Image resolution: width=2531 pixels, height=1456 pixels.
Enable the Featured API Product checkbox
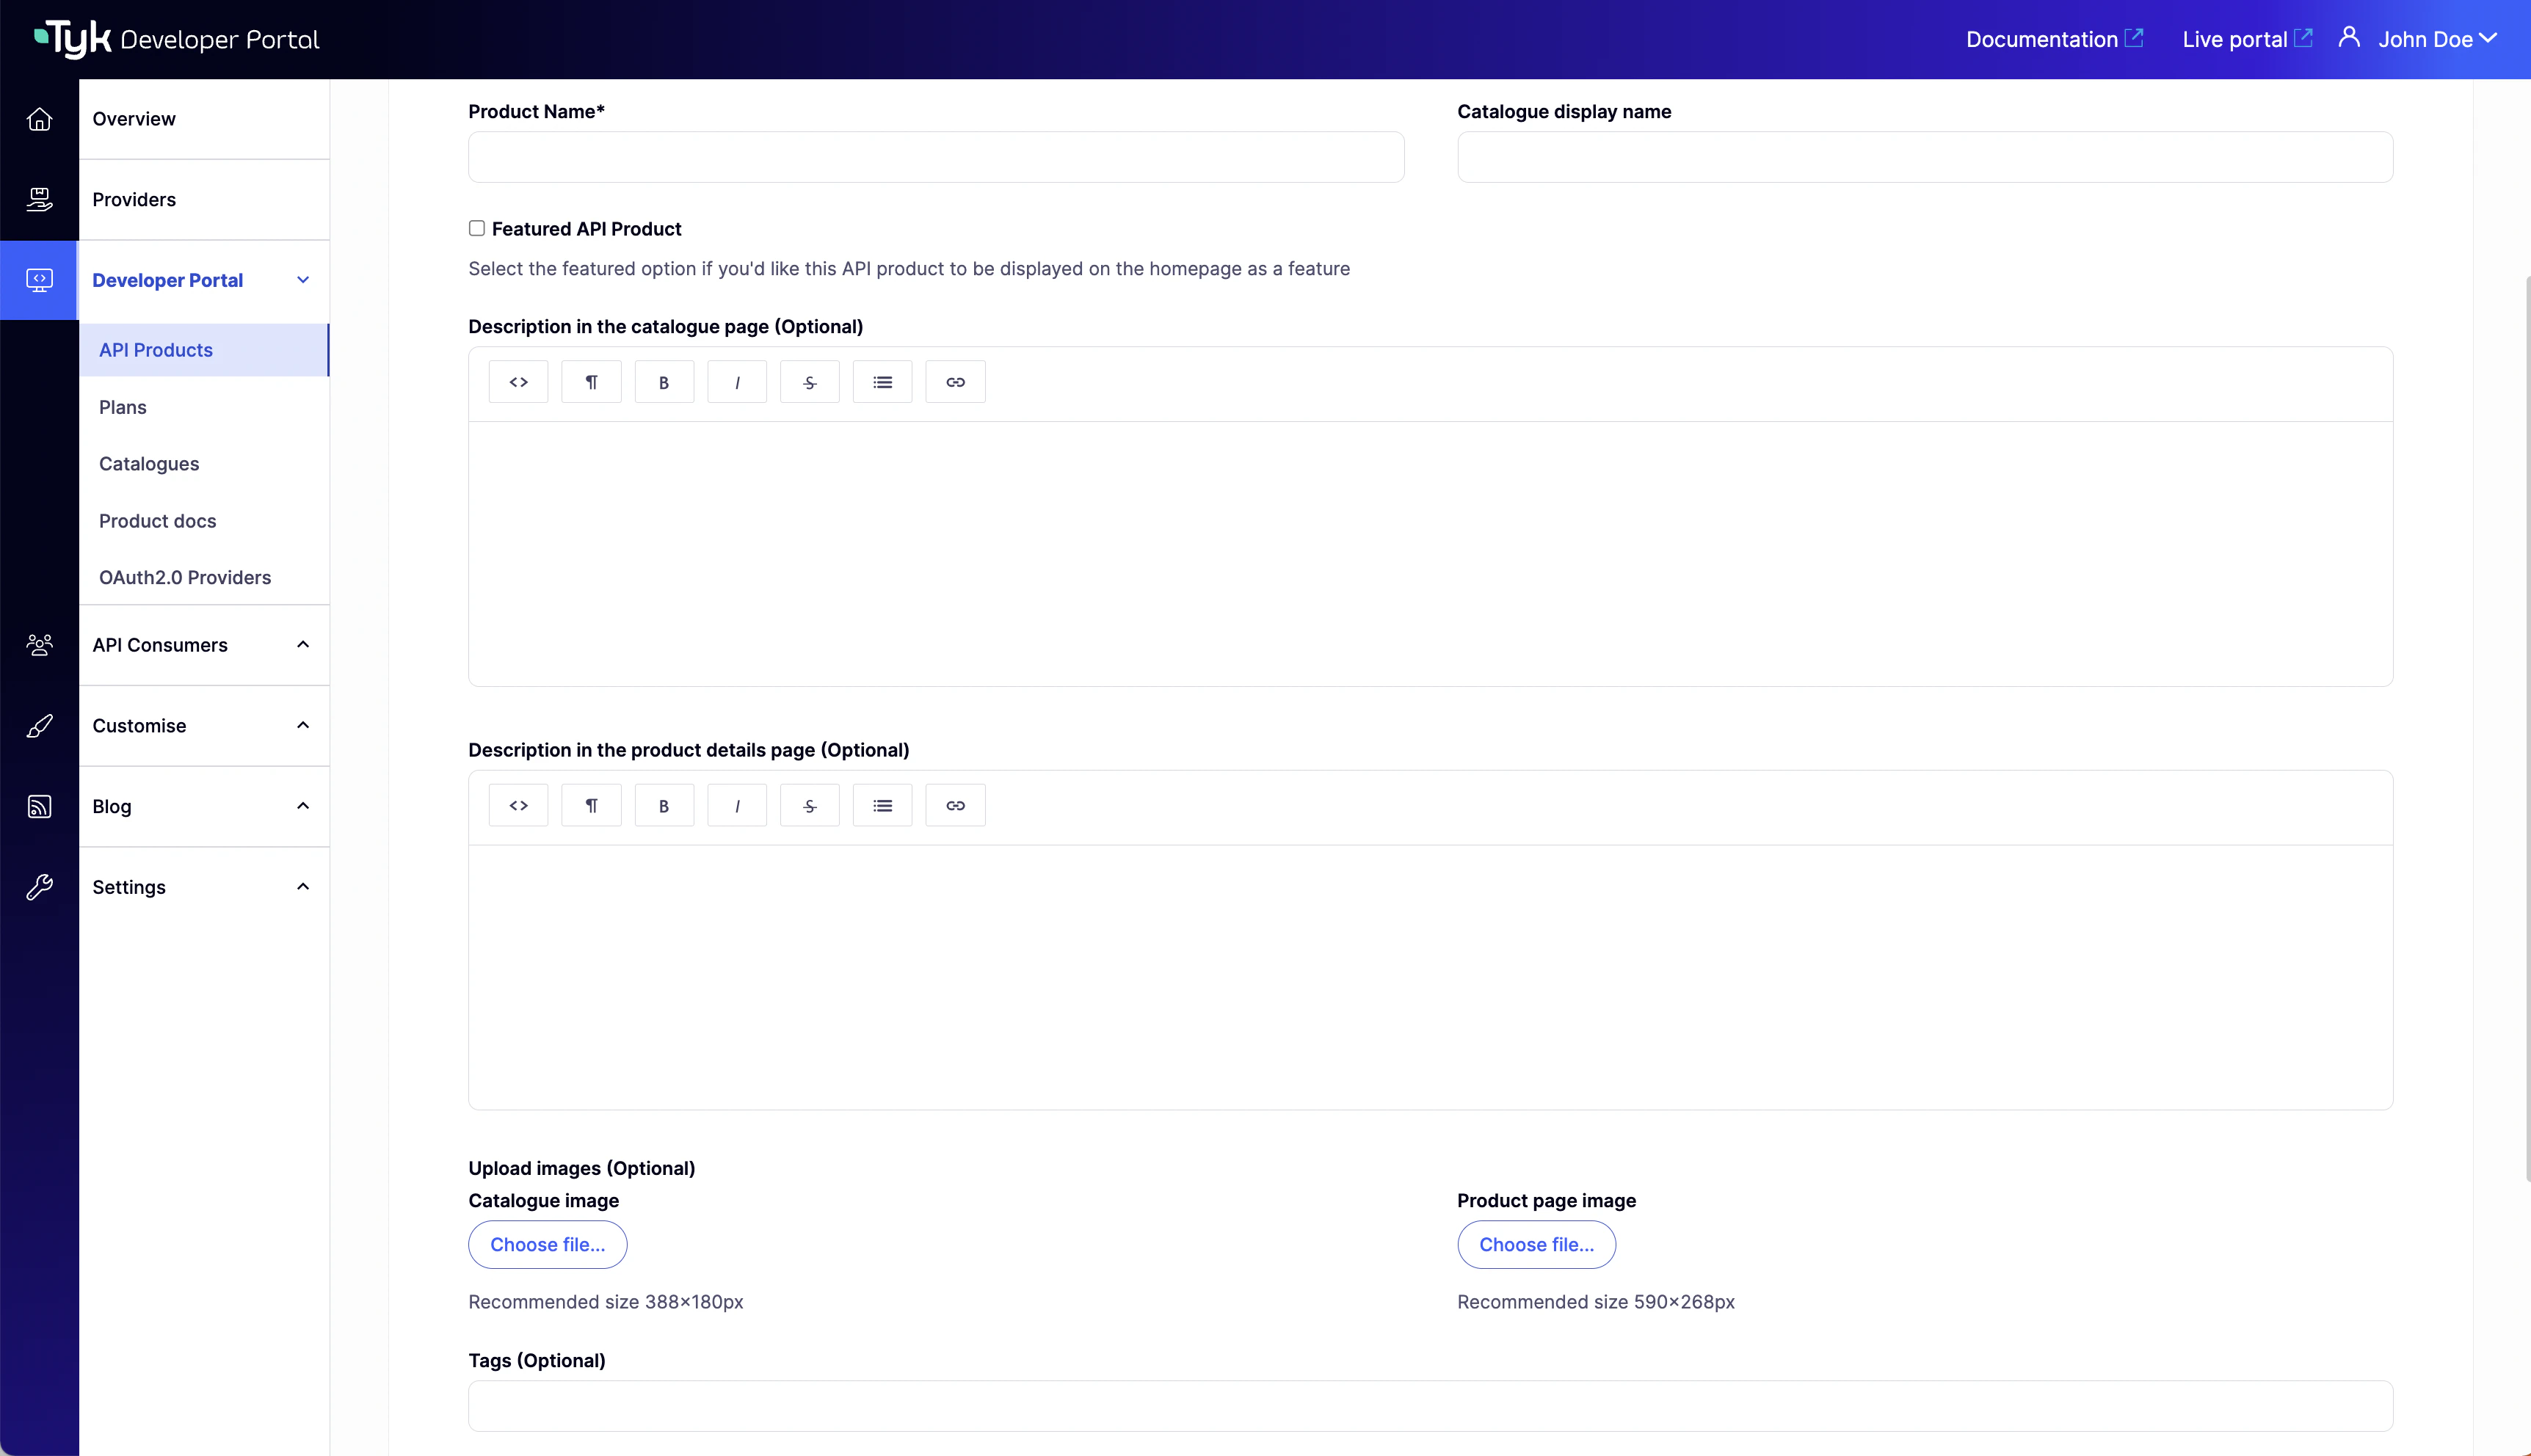point(477,228)
